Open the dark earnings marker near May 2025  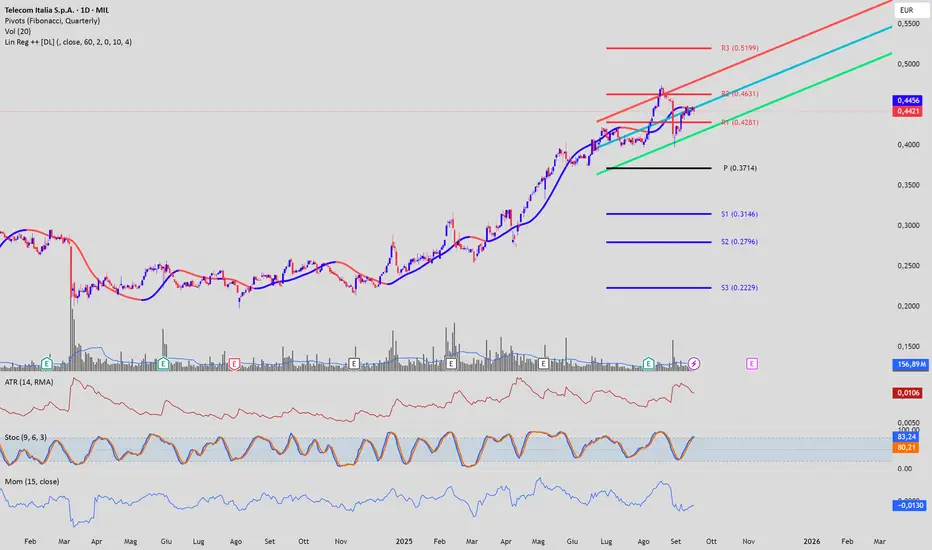click(x=543, y=363)
